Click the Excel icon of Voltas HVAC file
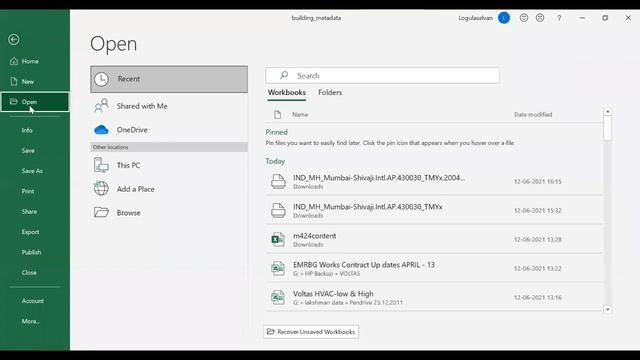640x360 pixels. point(278,298)
